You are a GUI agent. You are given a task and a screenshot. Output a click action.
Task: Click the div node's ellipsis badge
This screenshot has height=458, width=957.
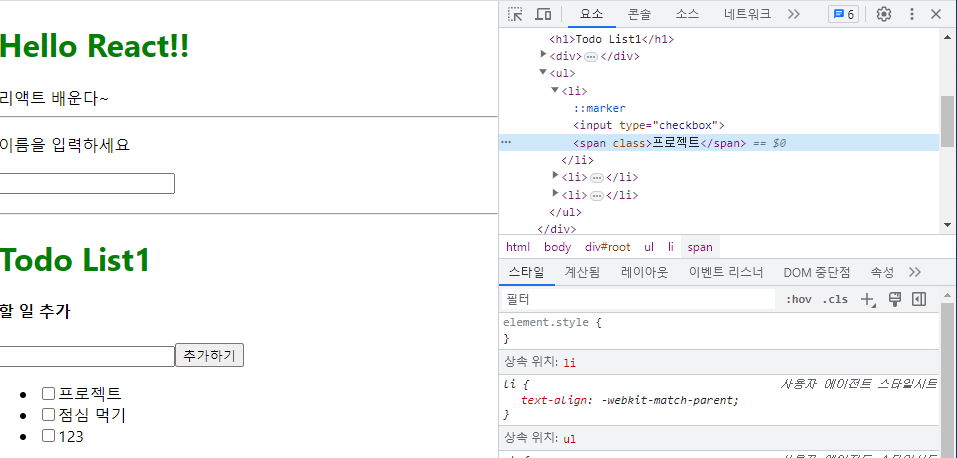(x=591, y=57)
